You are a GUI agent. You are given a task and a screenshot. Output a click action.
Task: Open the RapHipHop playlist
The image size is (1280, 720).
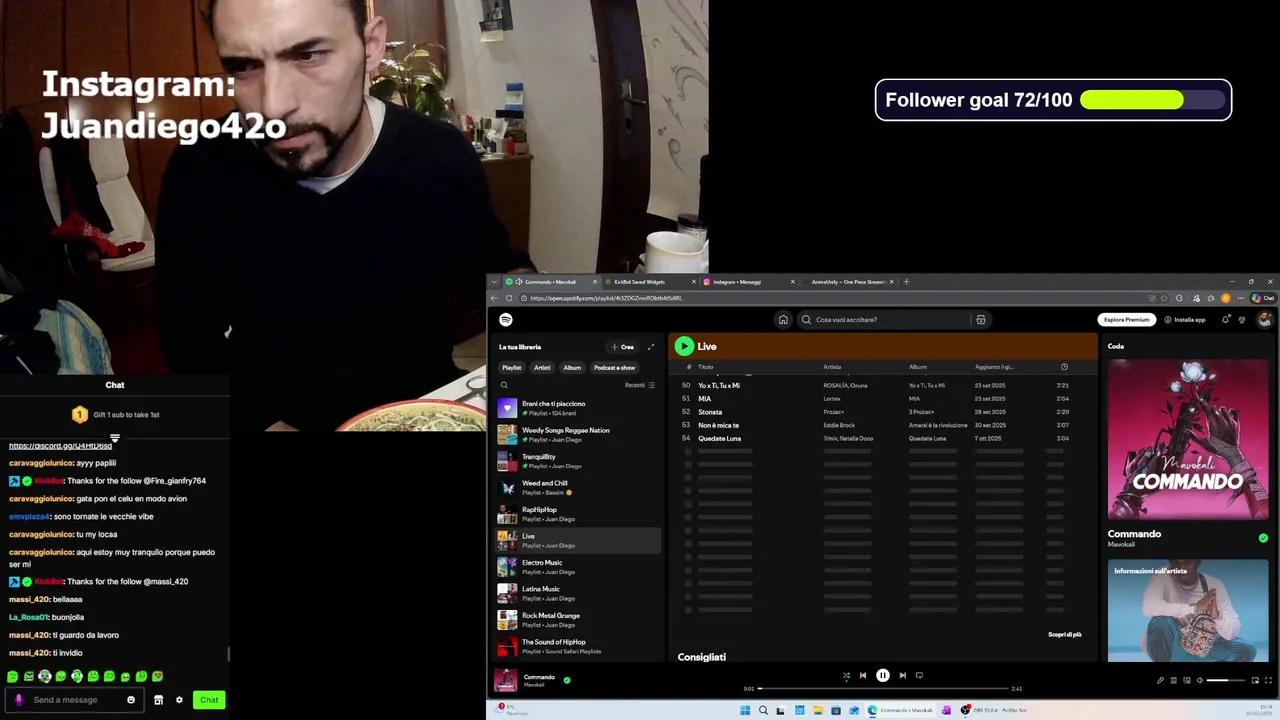(578, 514)
